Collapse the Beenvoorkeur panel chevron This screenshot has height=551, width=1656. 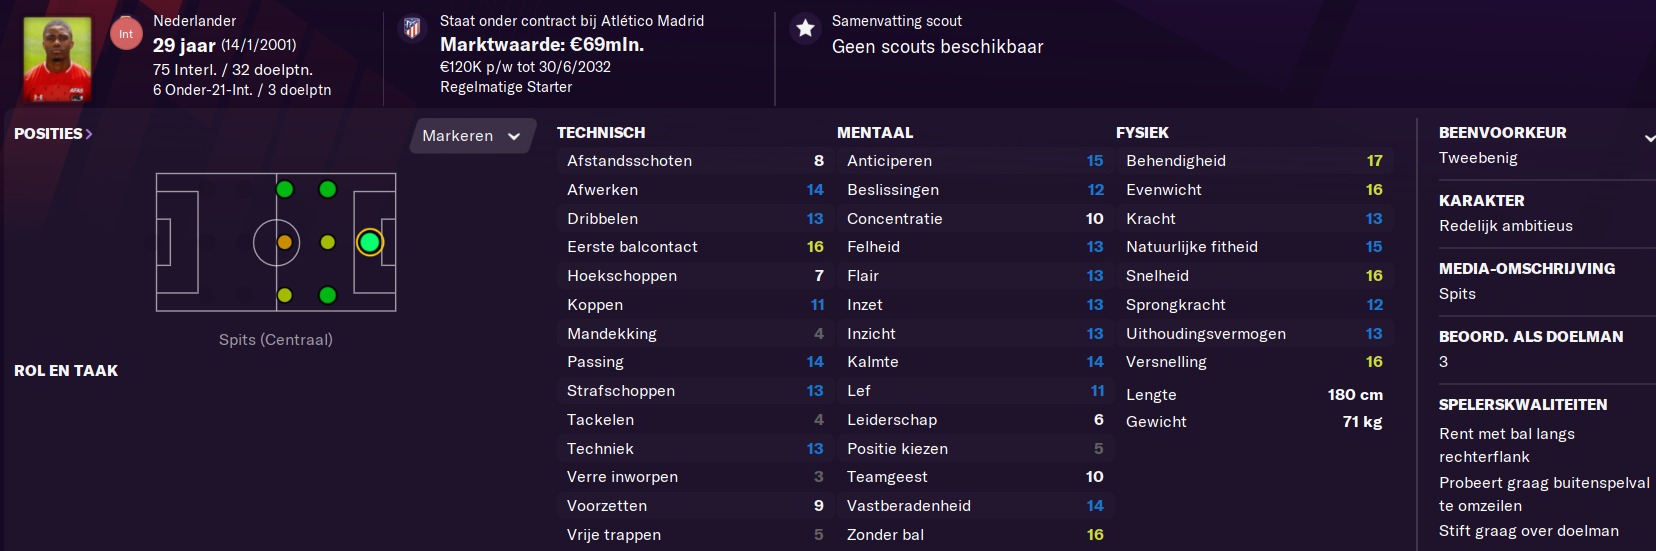[1649, 138]
